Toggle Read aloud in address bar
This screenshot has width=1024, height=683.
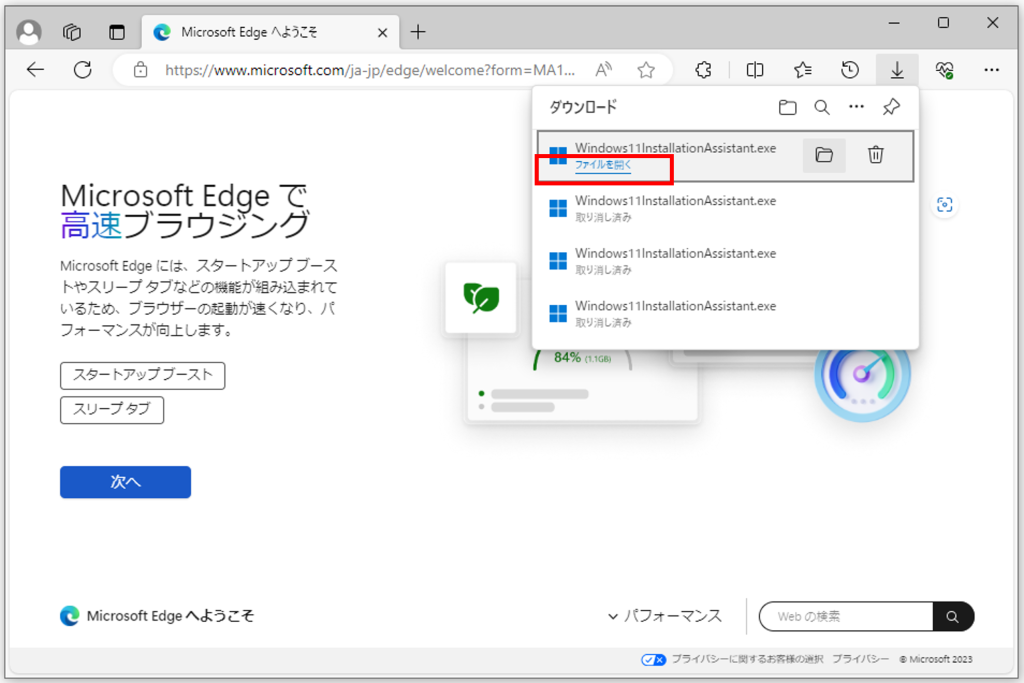coord(603,69)
